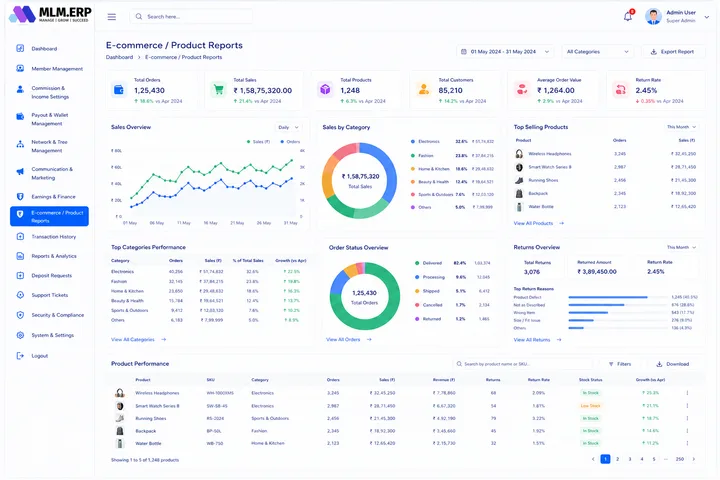Screen dimensions: 720x480
Task: Go to pagination page 2
Action: [618, 459]
